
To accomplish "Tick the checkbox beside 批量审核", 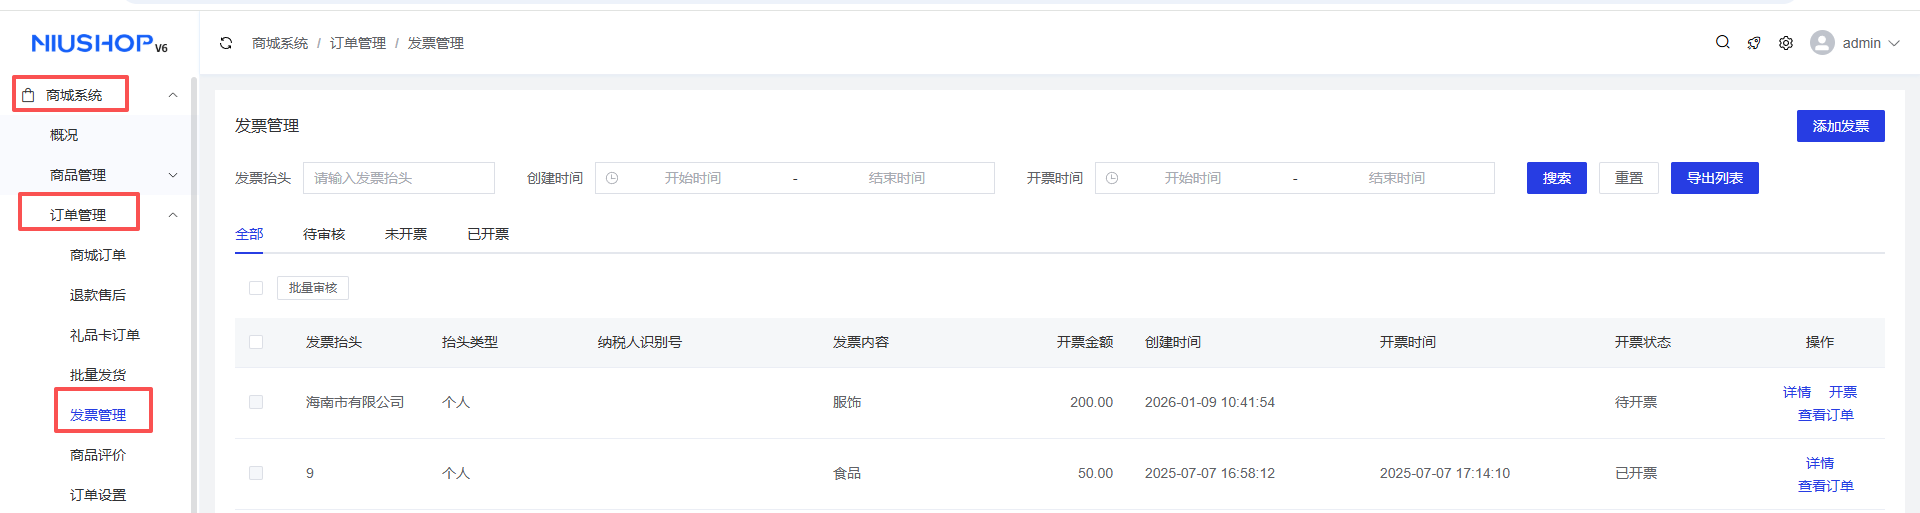I will [x=256, y=288].
